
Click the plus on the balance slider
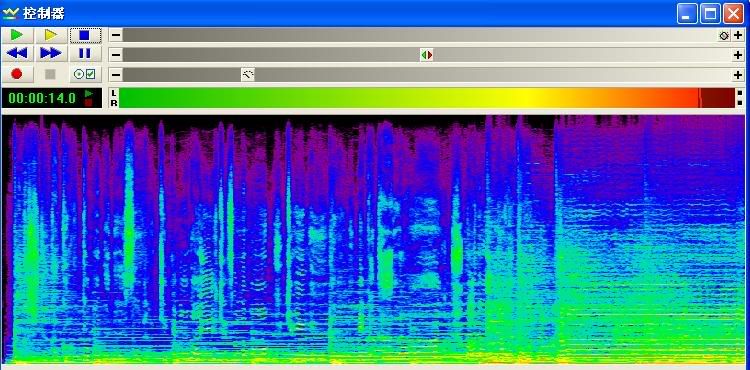tap(738, 55)
